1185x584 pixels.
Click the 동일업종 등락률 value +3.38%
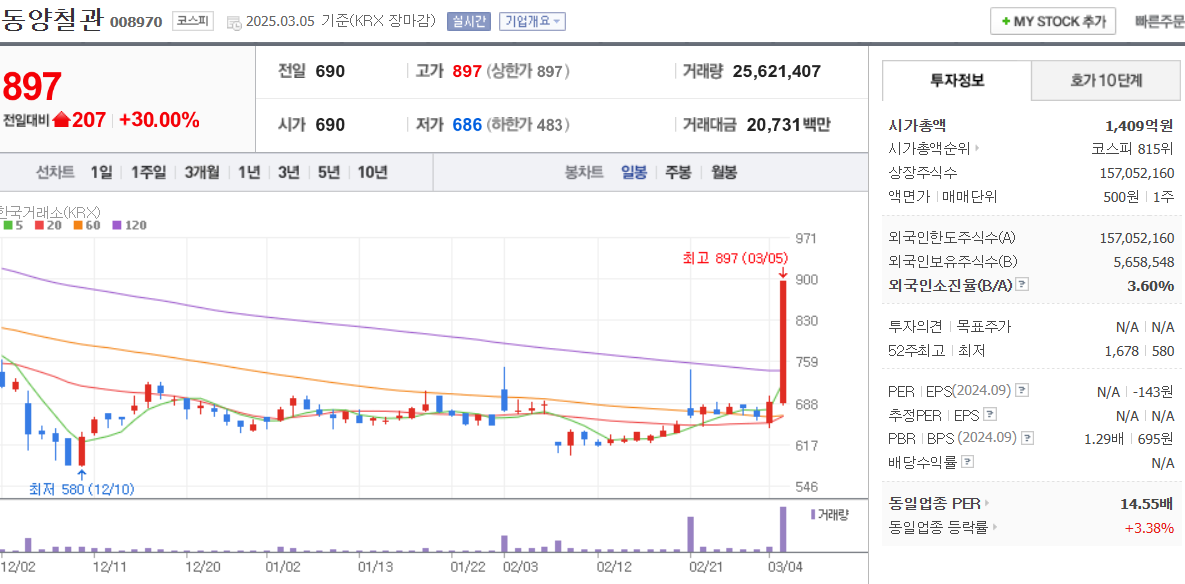(x=1149, y=527)
